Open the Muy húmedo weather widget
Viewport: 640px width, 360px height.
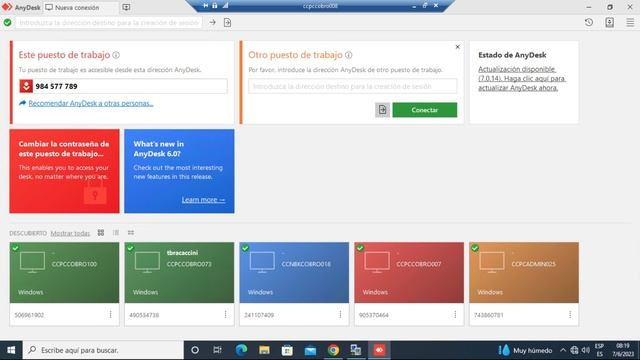tap(525, 350)
